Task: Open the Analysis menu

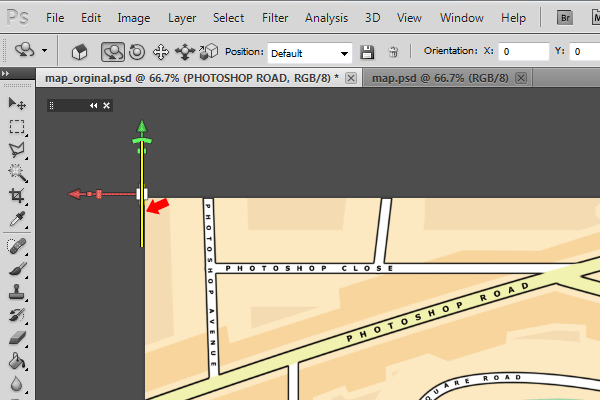Action: coord(326,18)
